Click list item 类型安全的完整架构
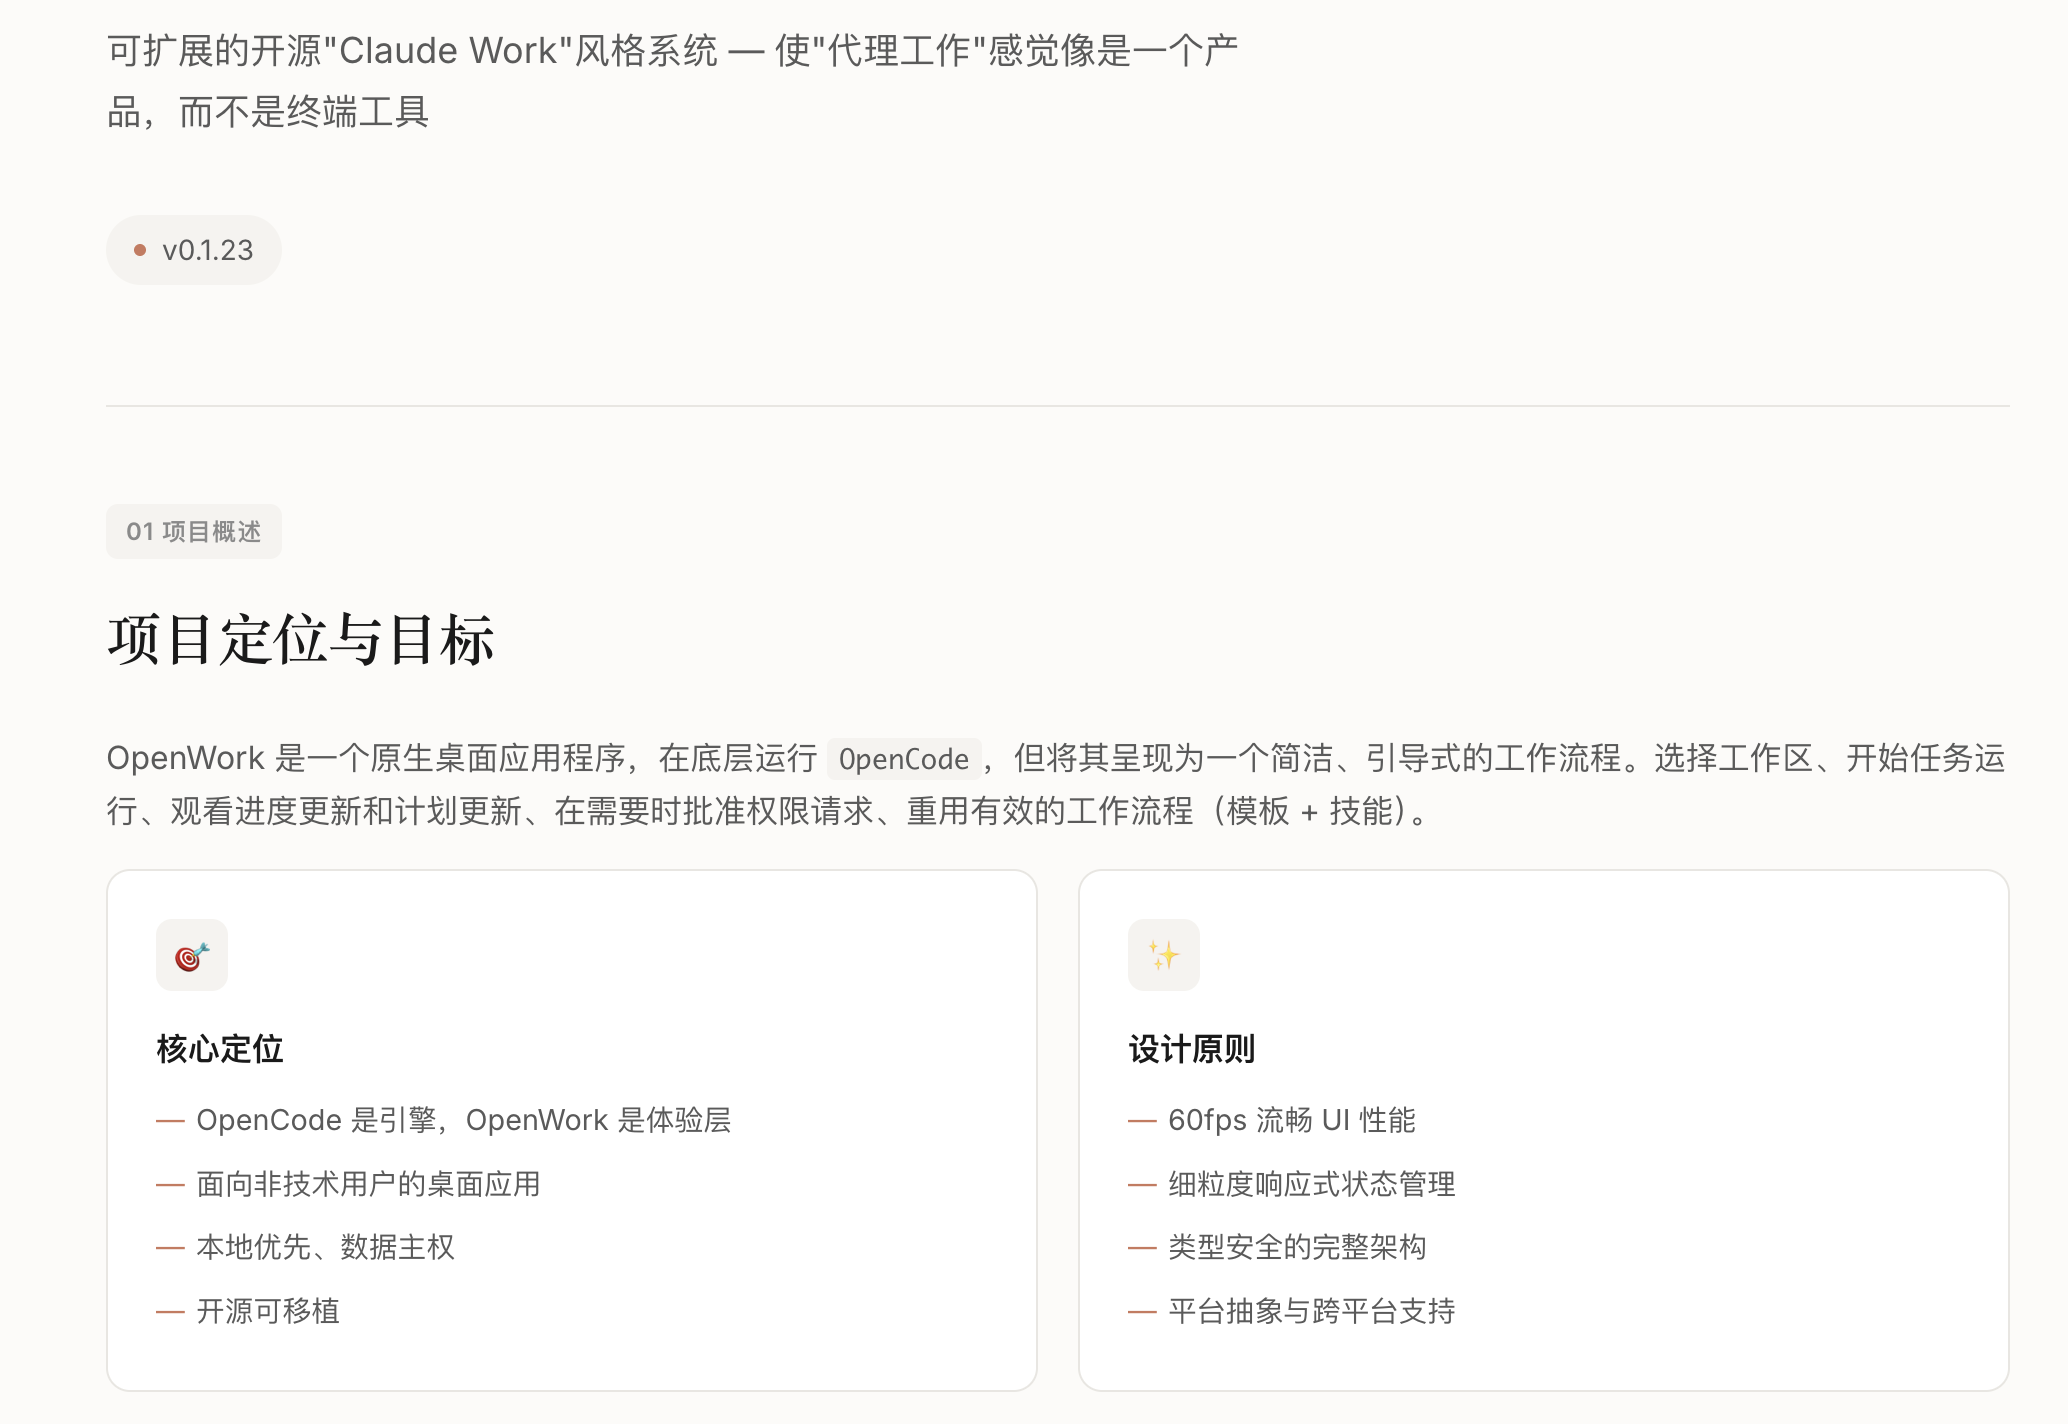The height and width of the screenshot is (1424, 2068). coord(1297,1247)
